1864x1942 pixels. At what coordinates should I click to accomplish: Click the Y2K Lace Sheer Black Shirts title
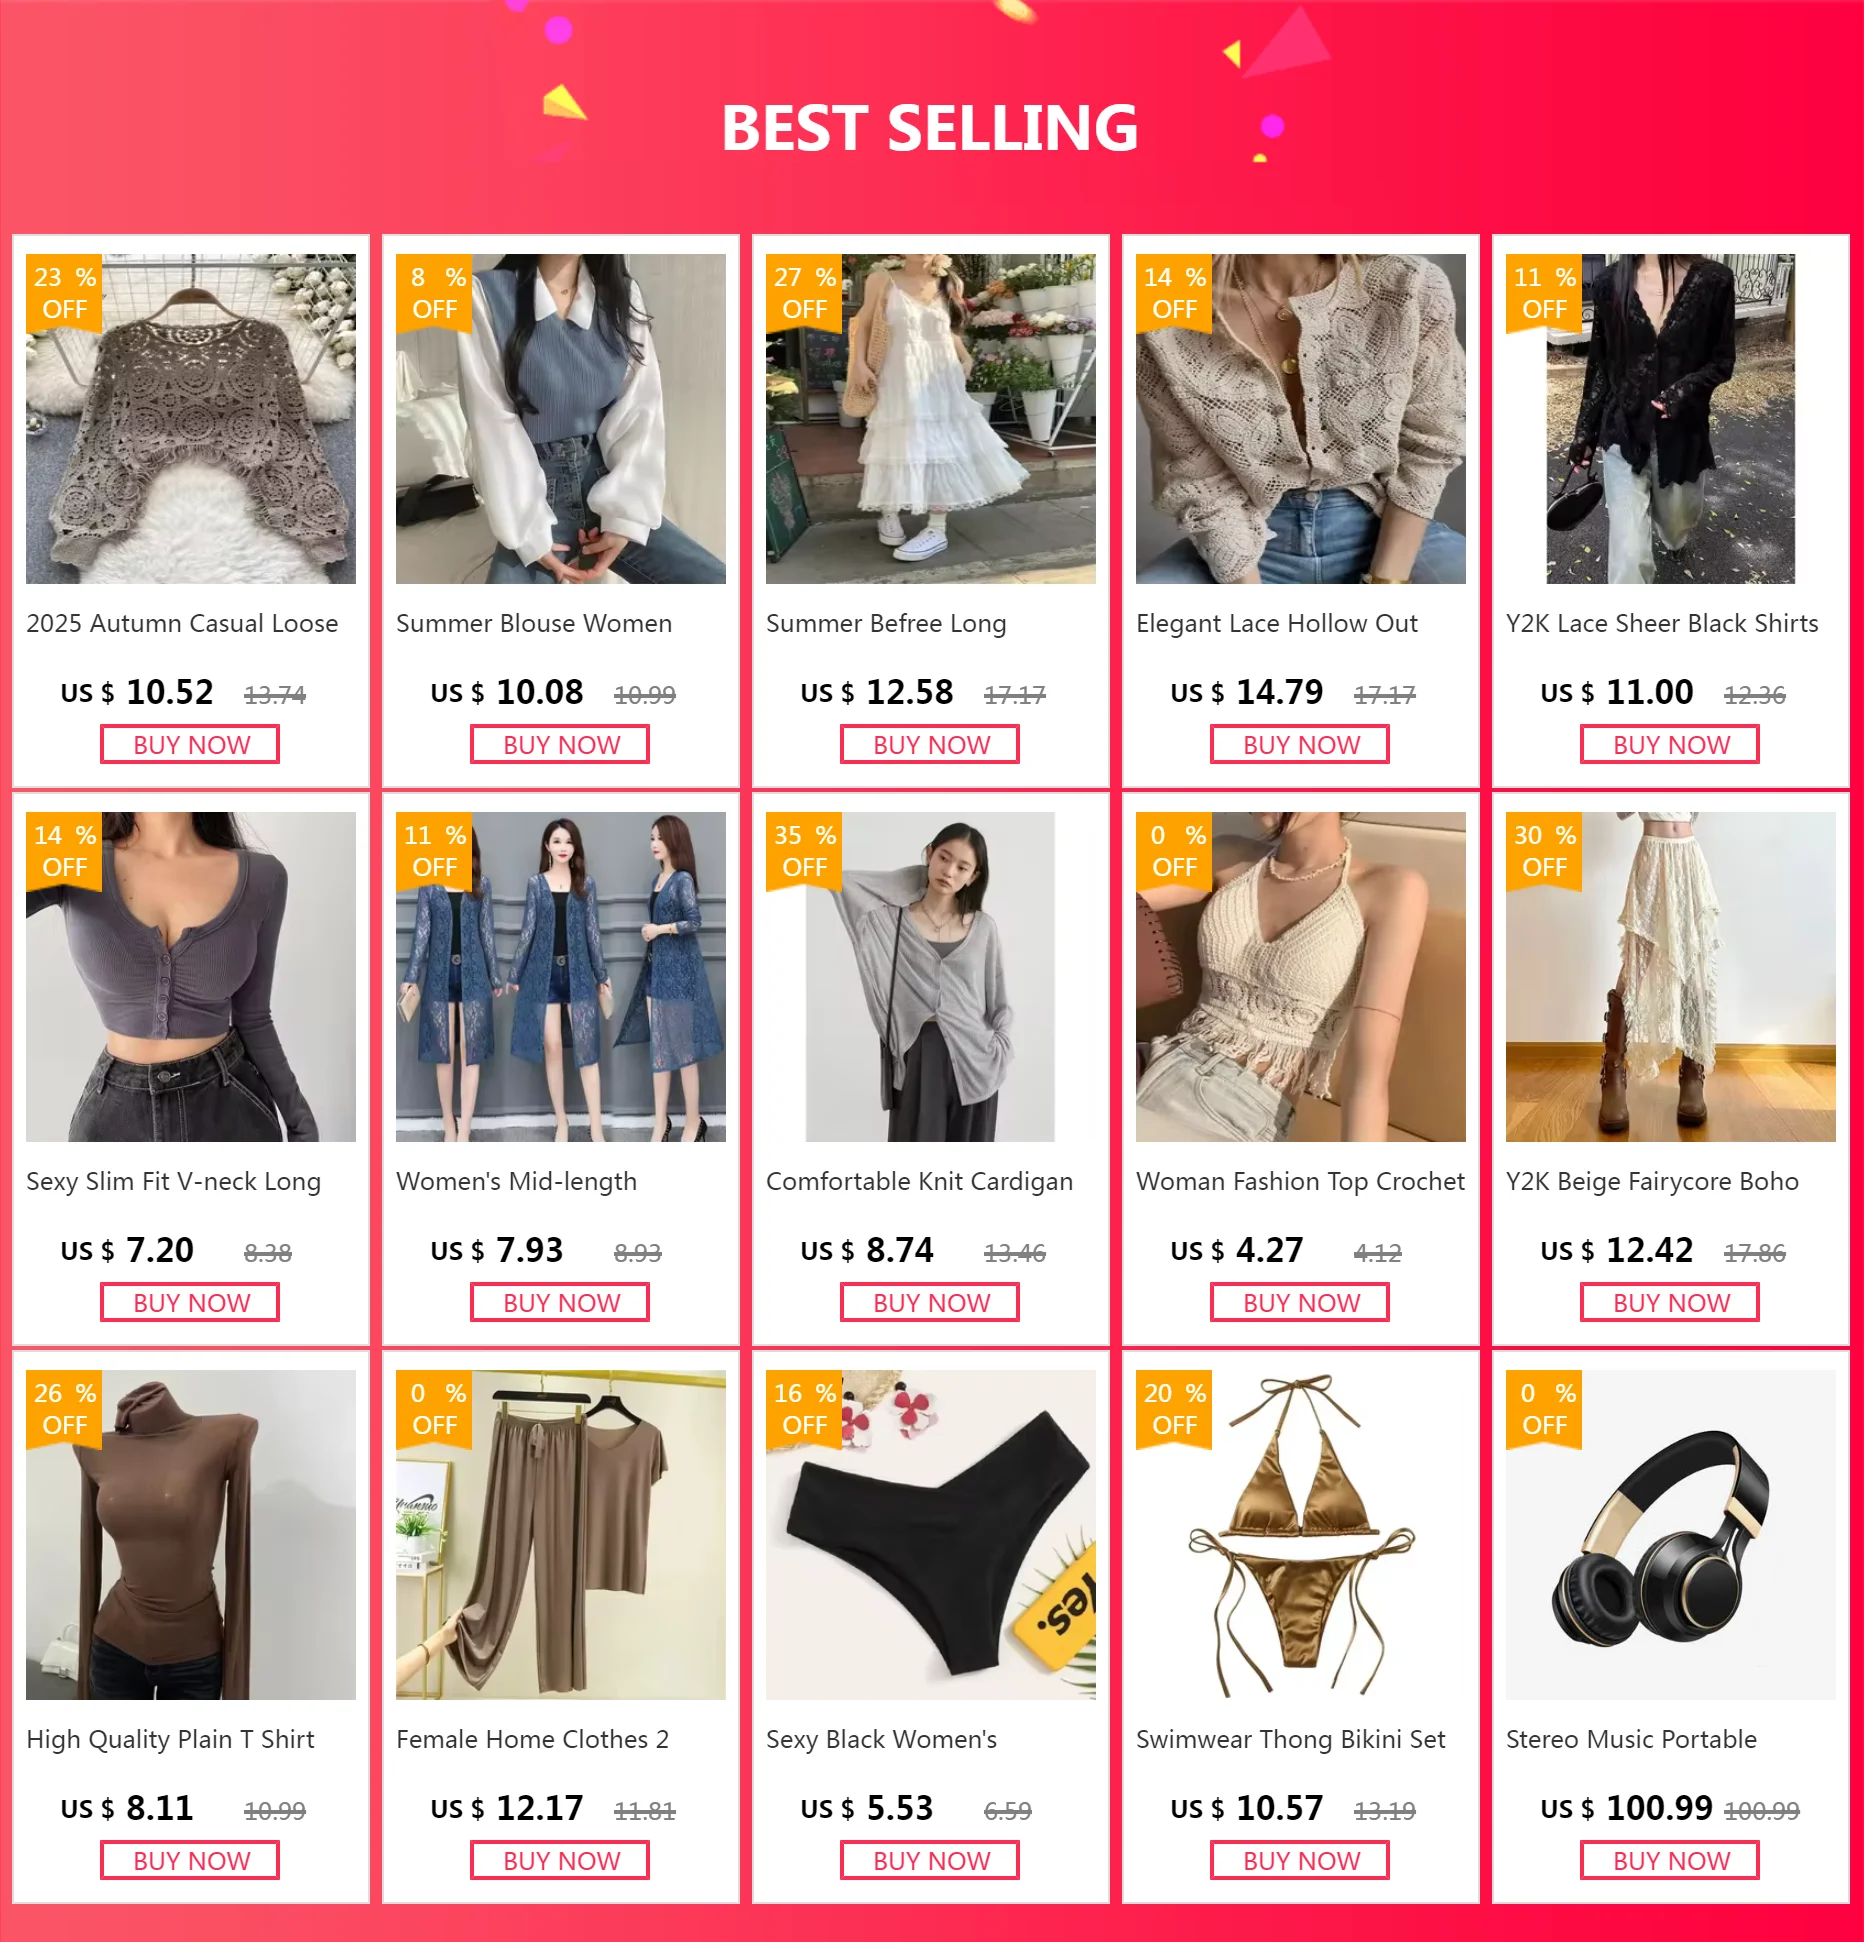[x=1662, y=623]
